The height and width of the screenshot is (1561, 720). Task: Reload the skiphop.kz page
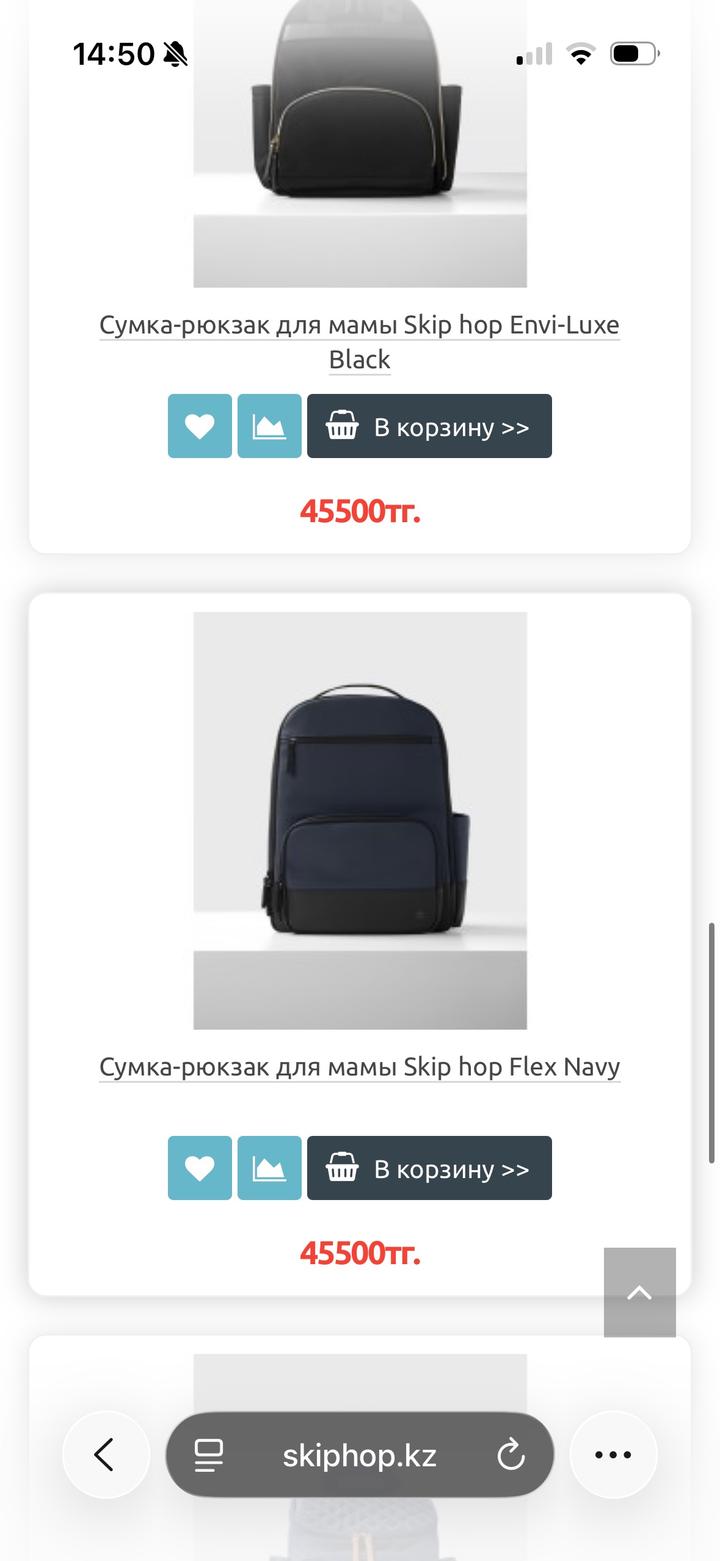pyautogui.click(x=511, y=1455)
